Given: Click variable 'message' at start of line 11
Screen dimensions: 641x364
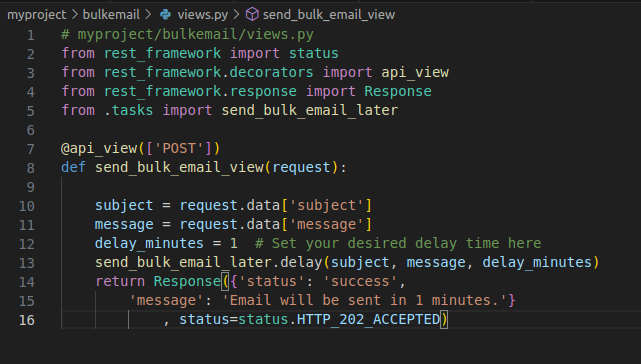Looking at the screenshot, I should click(124, 224).
